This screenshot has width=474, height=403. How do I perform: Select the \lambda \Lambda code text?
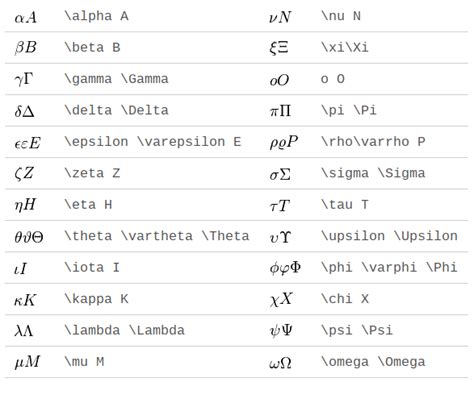(x=124, y=330)
